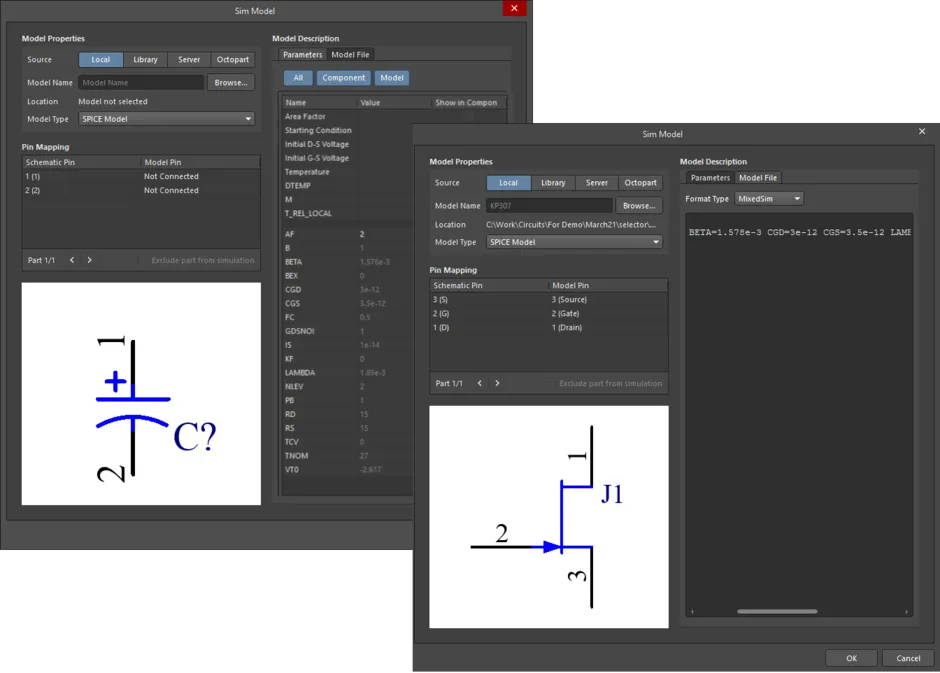The image size is (940, 673).
Task: Open the Format Type MixedSim dropdown
Action: point(769,199)
